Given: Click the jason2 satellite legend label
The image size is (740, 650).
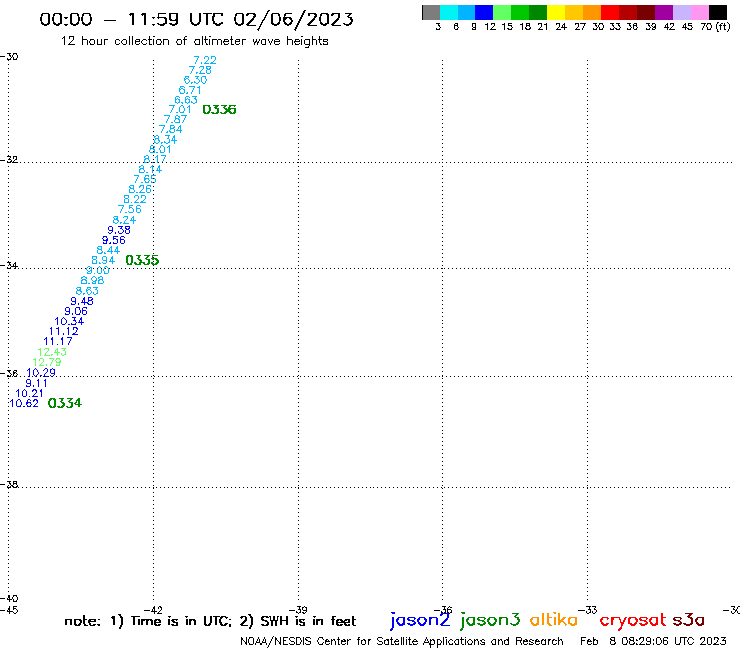Looking at the screenshot, I should coord(420,620).
